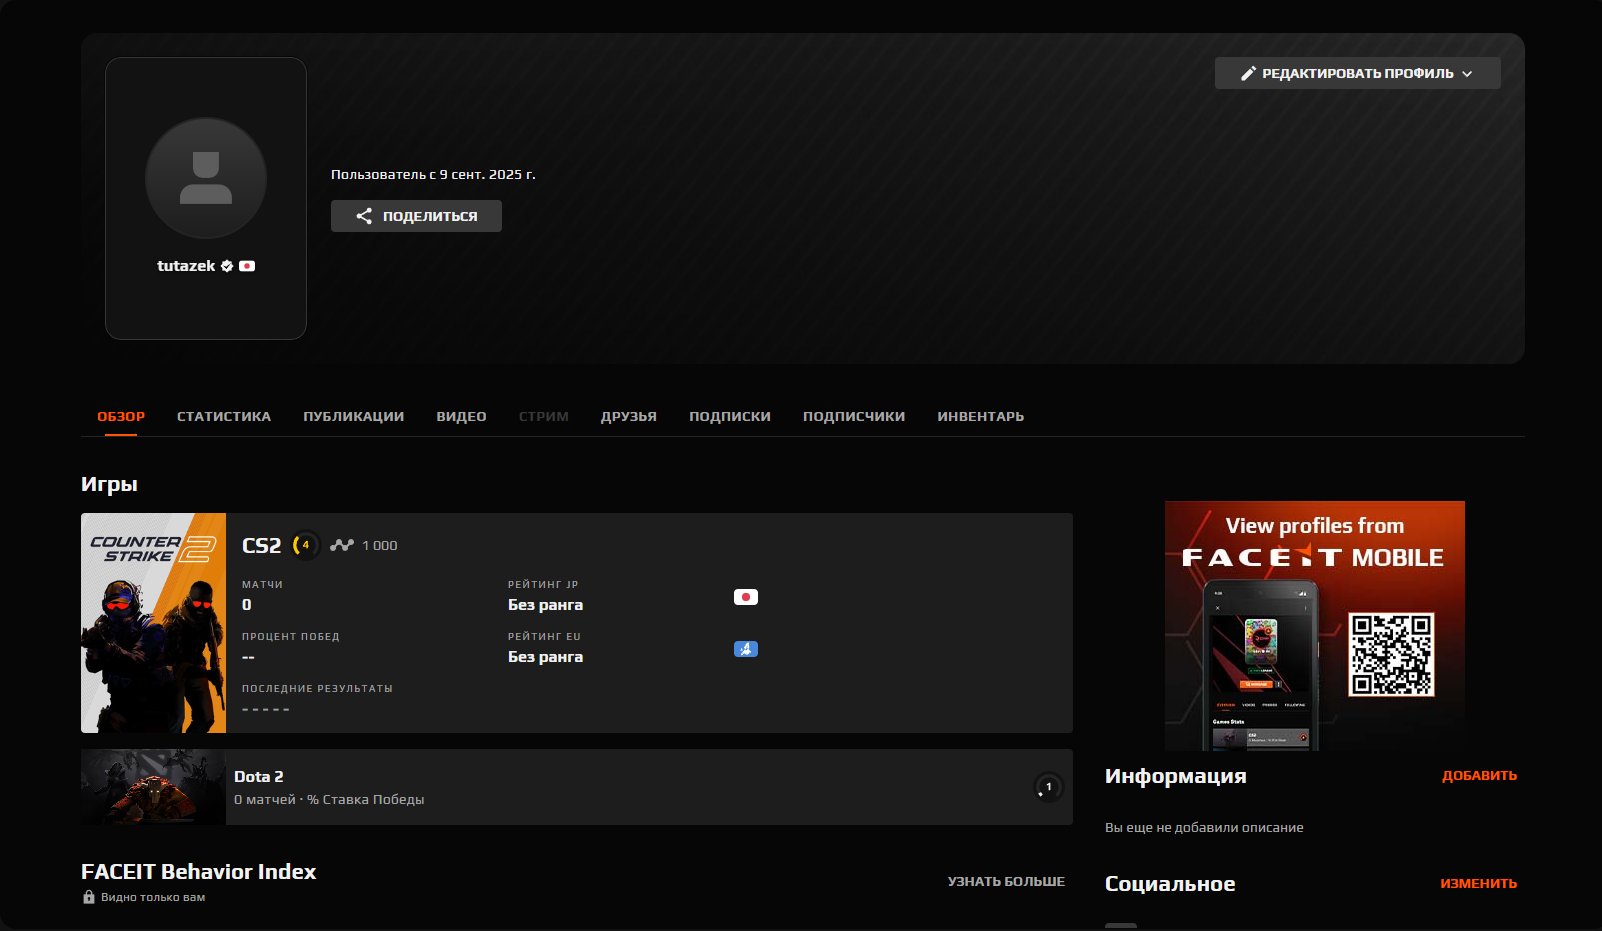Switch to the СТАТИСТИКА tab
Screen dimensions: 1602x931
(x=224, y=416)
